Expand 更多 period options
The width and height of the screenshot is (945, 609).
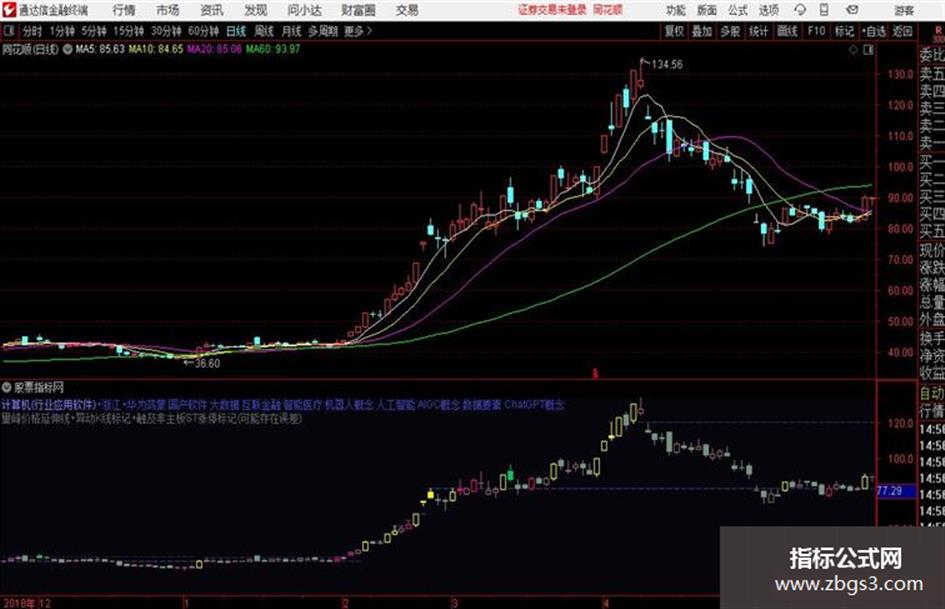pos(358,31)
